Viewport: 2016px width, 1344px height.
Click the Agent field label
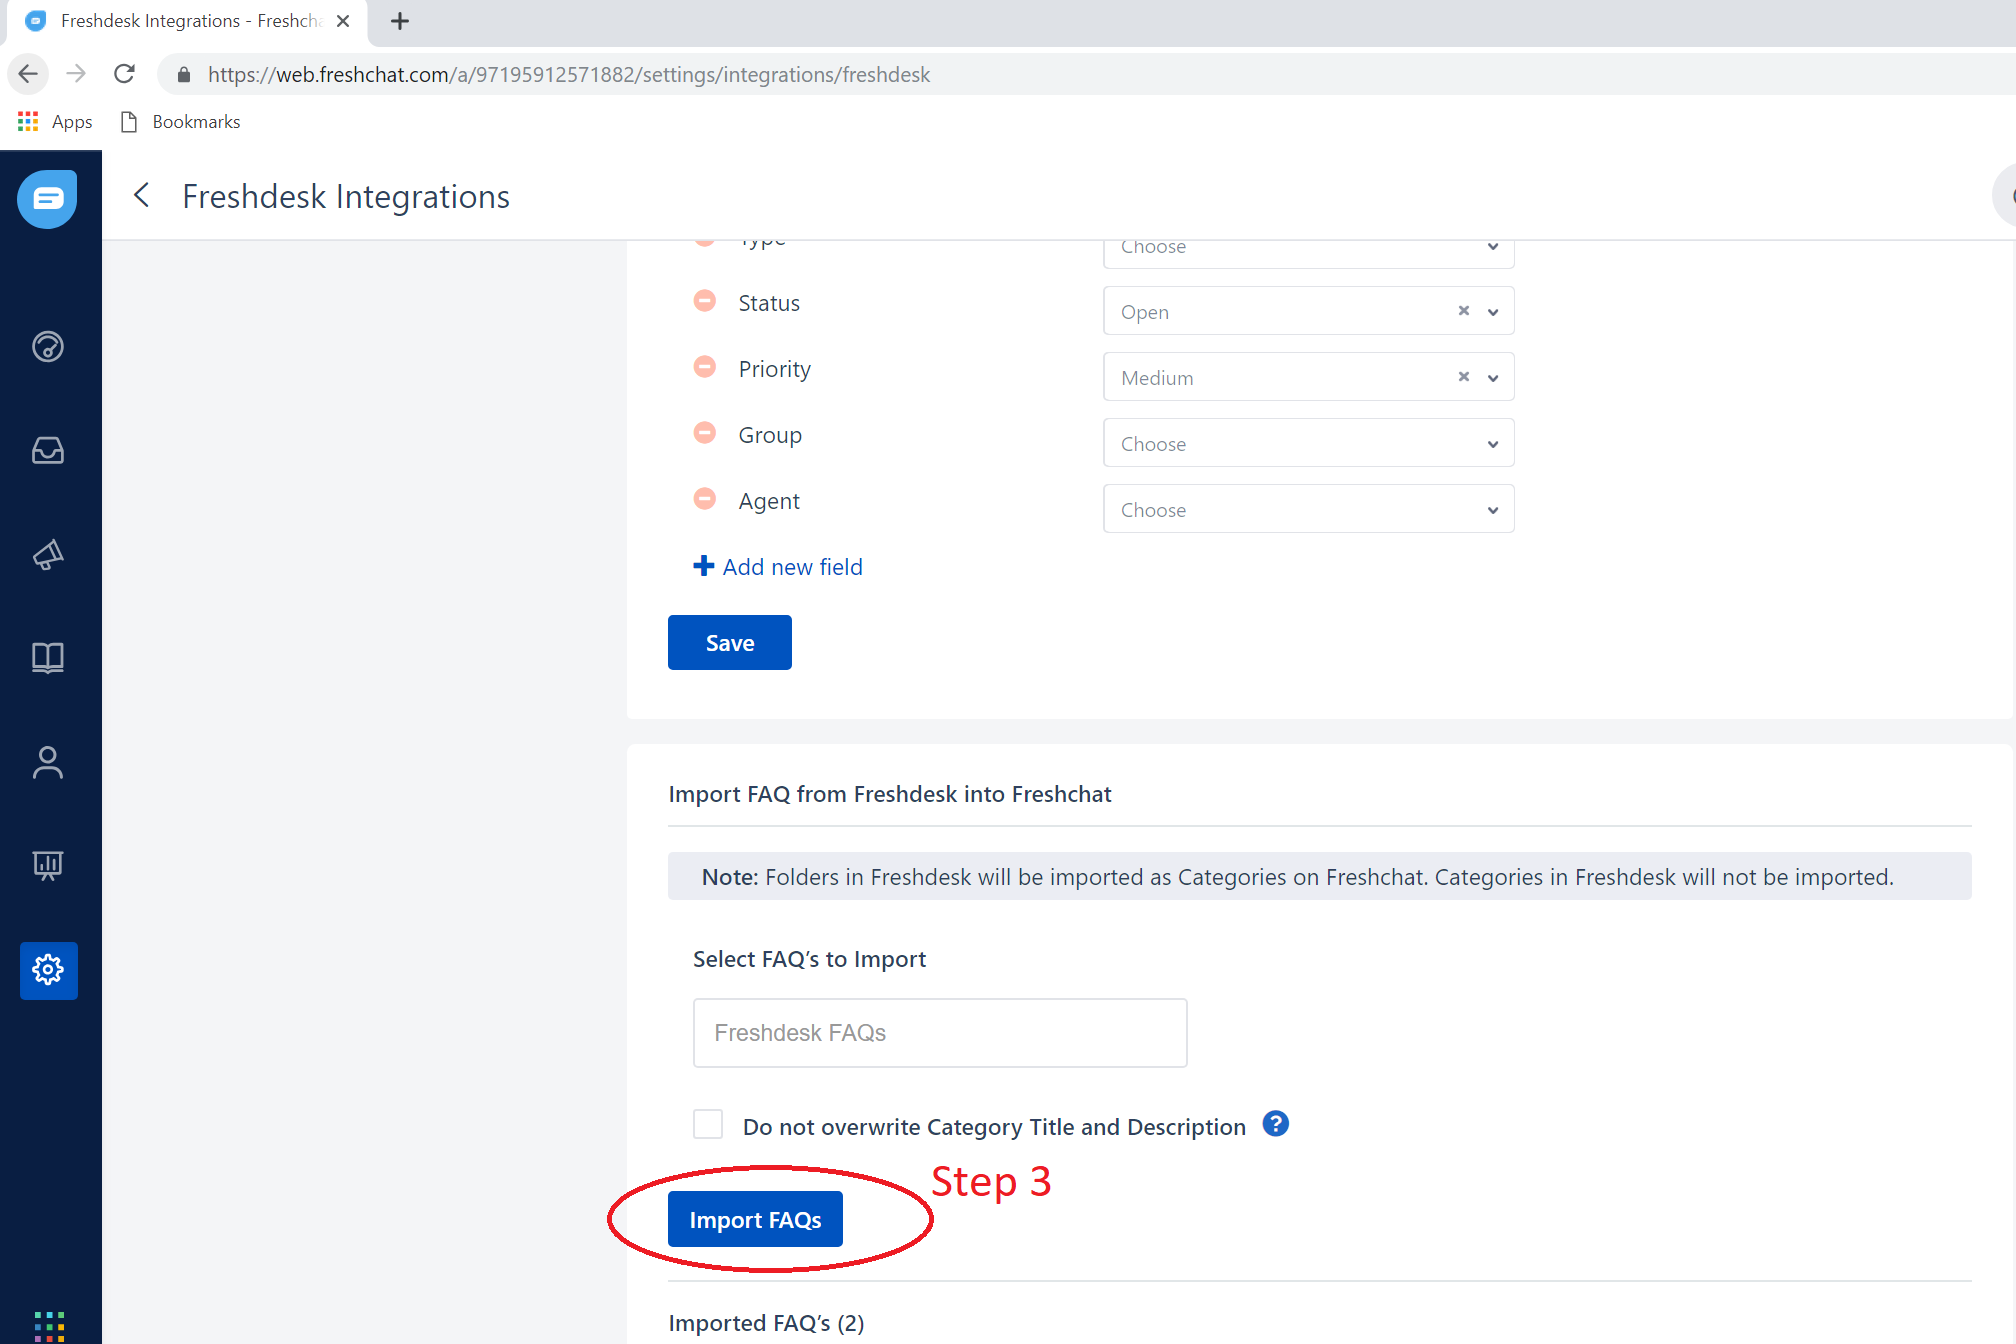[x=768, y=501]
